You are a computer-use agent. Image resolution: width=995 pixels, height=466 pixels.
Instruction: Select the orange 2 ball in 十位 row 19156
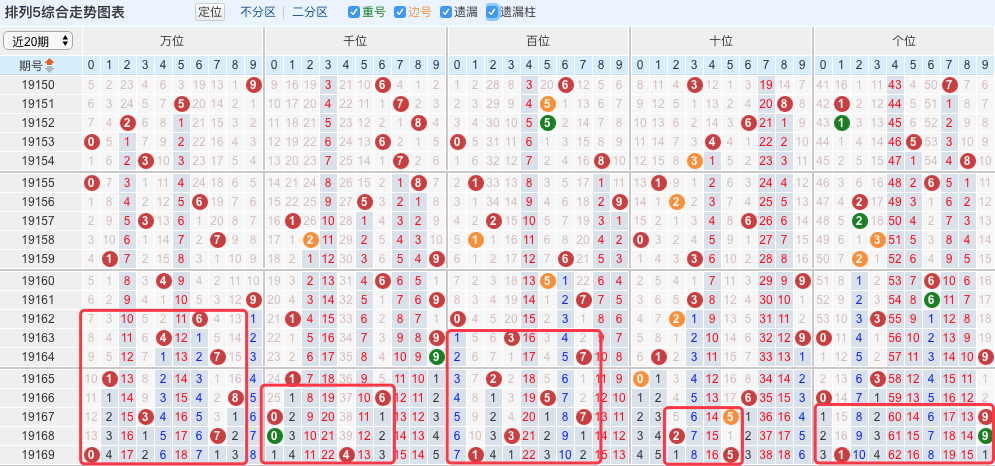point(676,203)
